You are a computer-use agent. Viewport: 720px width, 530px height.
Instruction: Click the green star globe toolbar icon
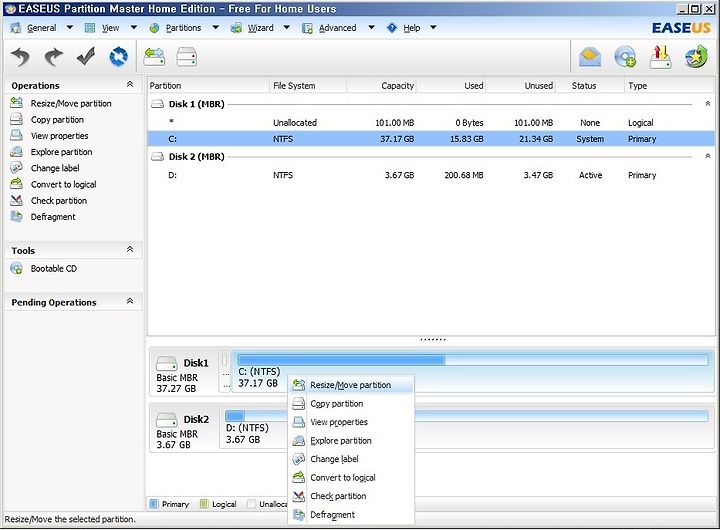pos(696,57)
